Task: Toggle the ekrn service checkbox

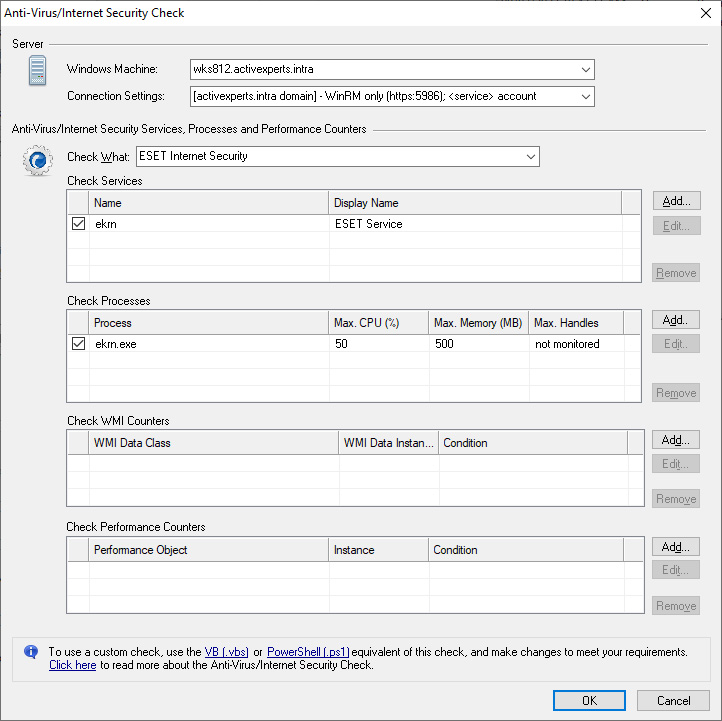Action: (78, 224)
